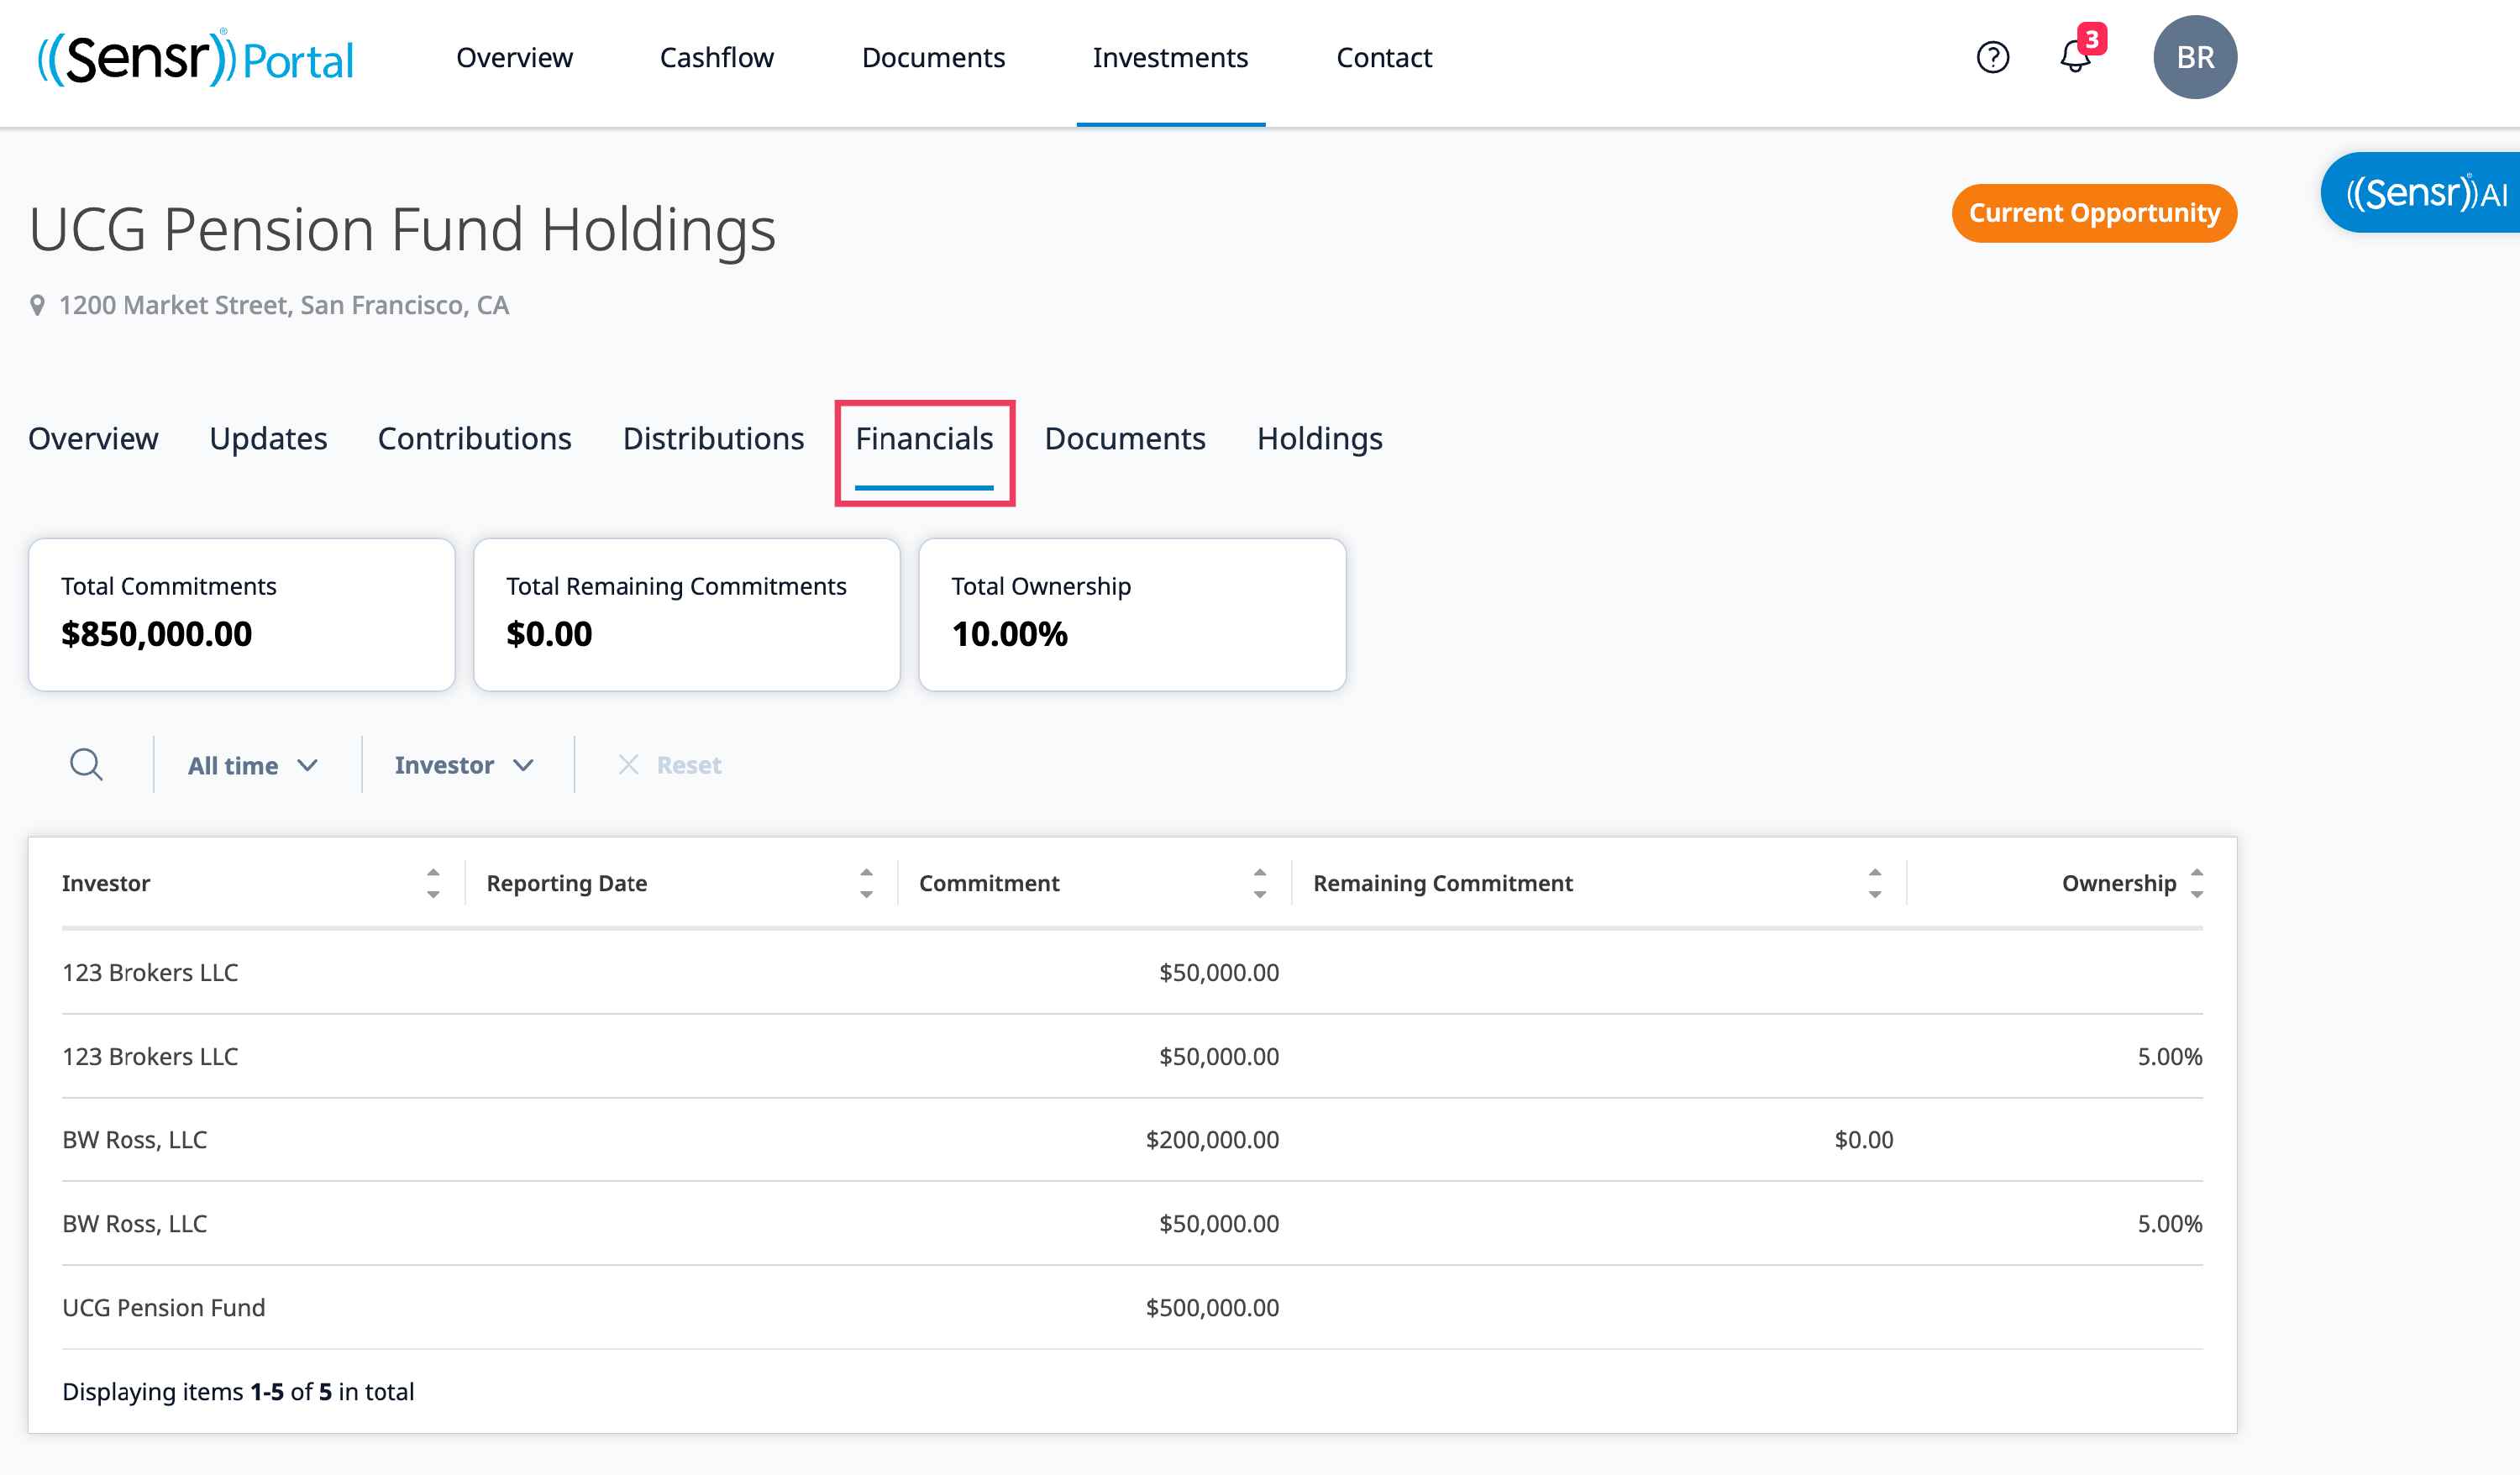
Task: Expand the Investor filter dropdown
Action: point(463,765)
